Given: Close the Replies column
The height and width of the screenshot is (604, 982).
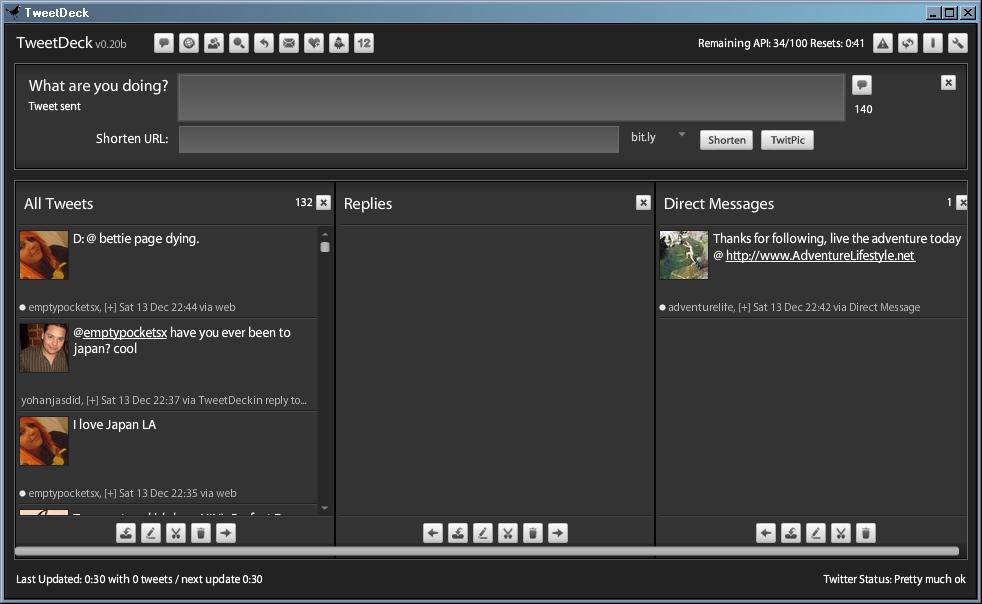Looking at the screenshot, I should tap(643, 202).
